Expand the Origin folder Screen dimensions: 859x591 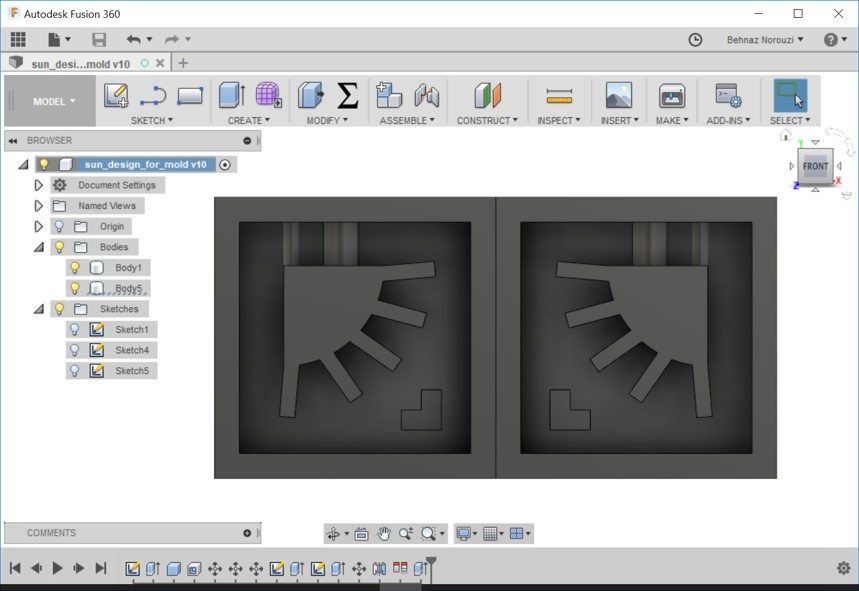(38, 226)
